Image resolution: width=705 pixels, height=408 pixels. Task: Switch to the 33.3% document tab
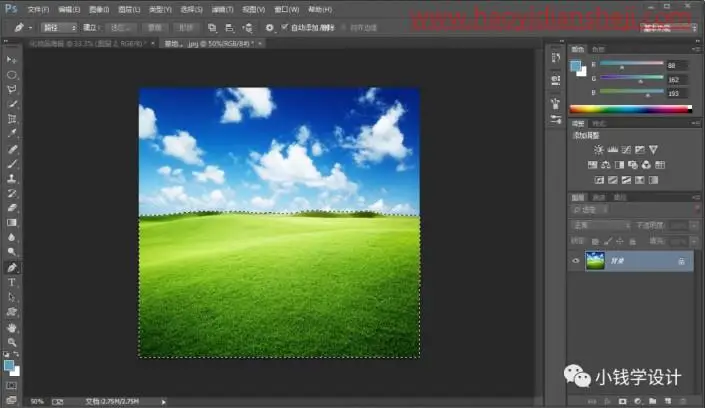(91, 44)
